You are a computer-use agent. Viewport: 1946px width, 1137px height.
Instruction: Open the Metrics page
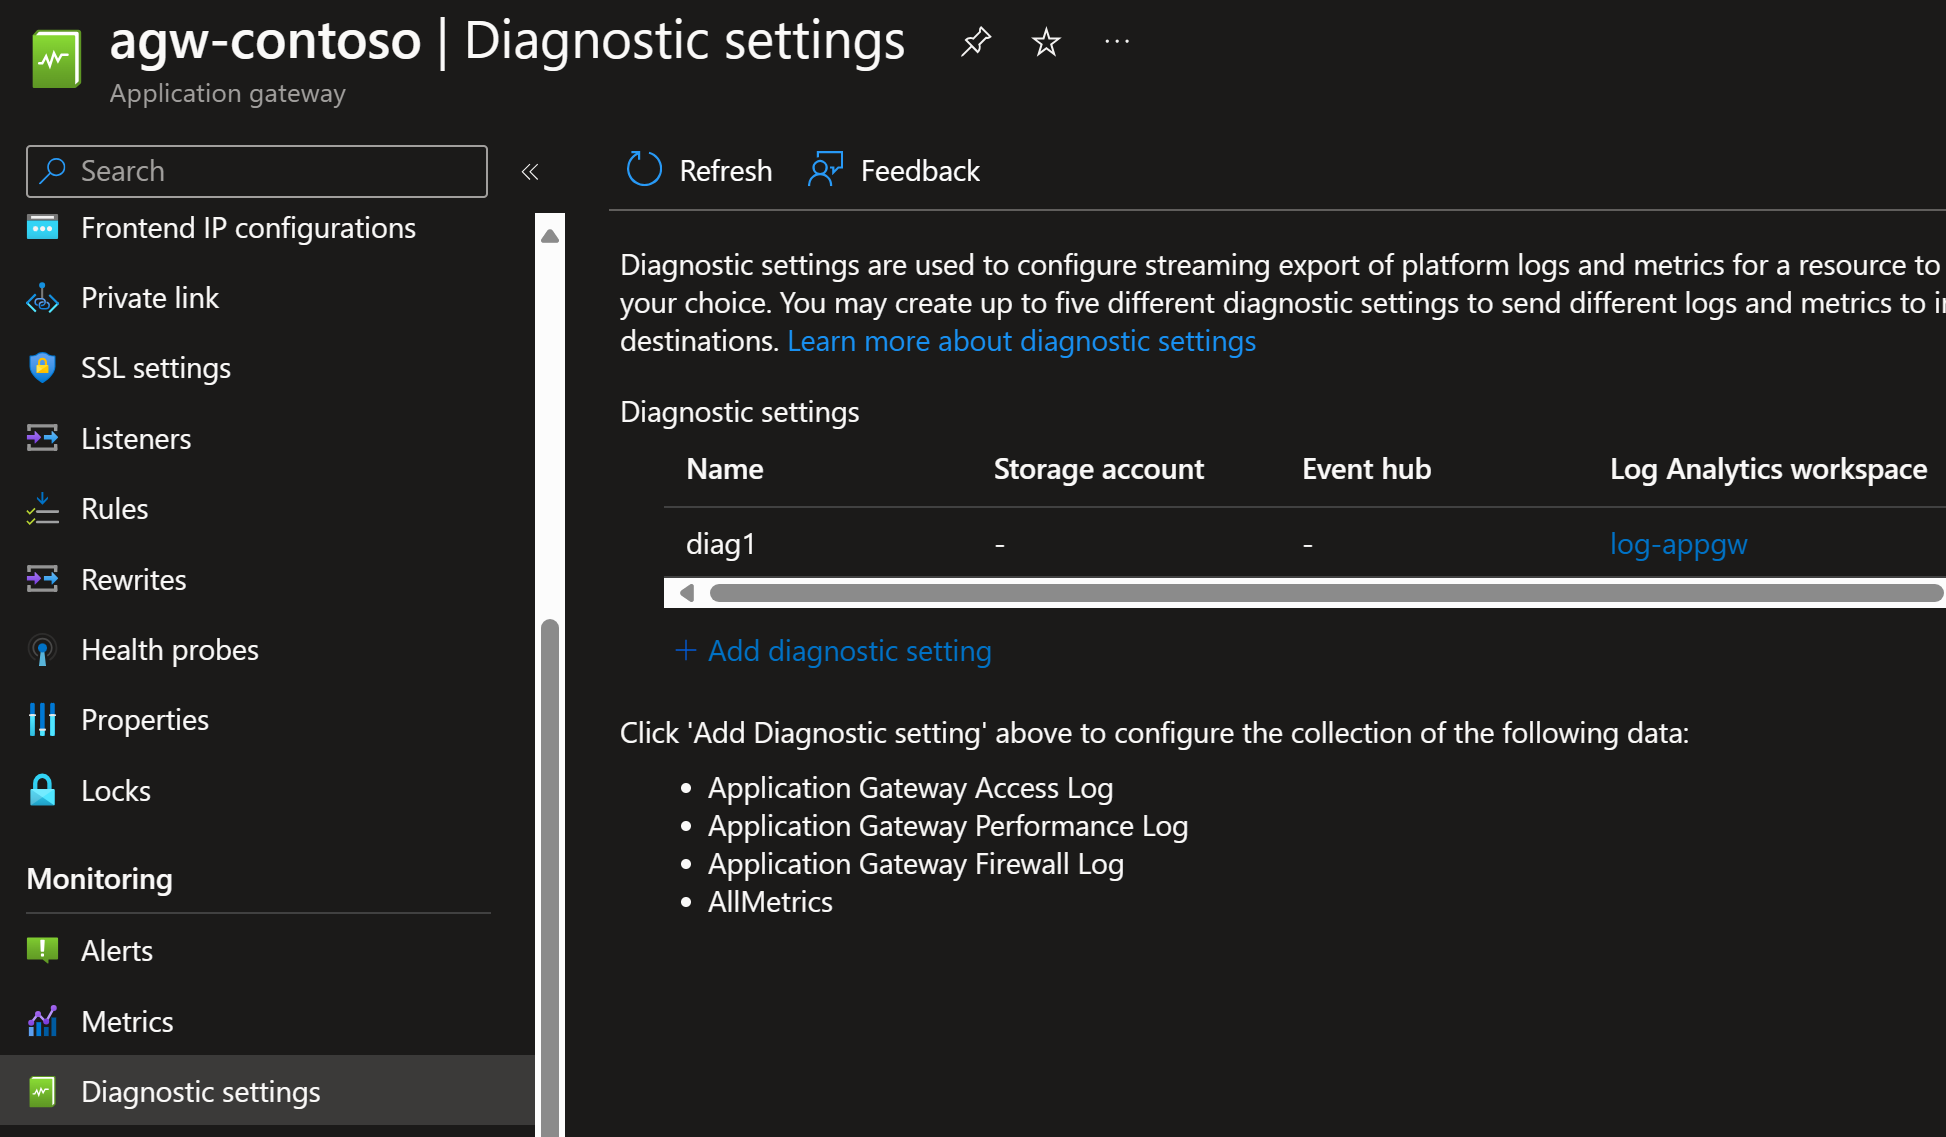(127, 1022)
